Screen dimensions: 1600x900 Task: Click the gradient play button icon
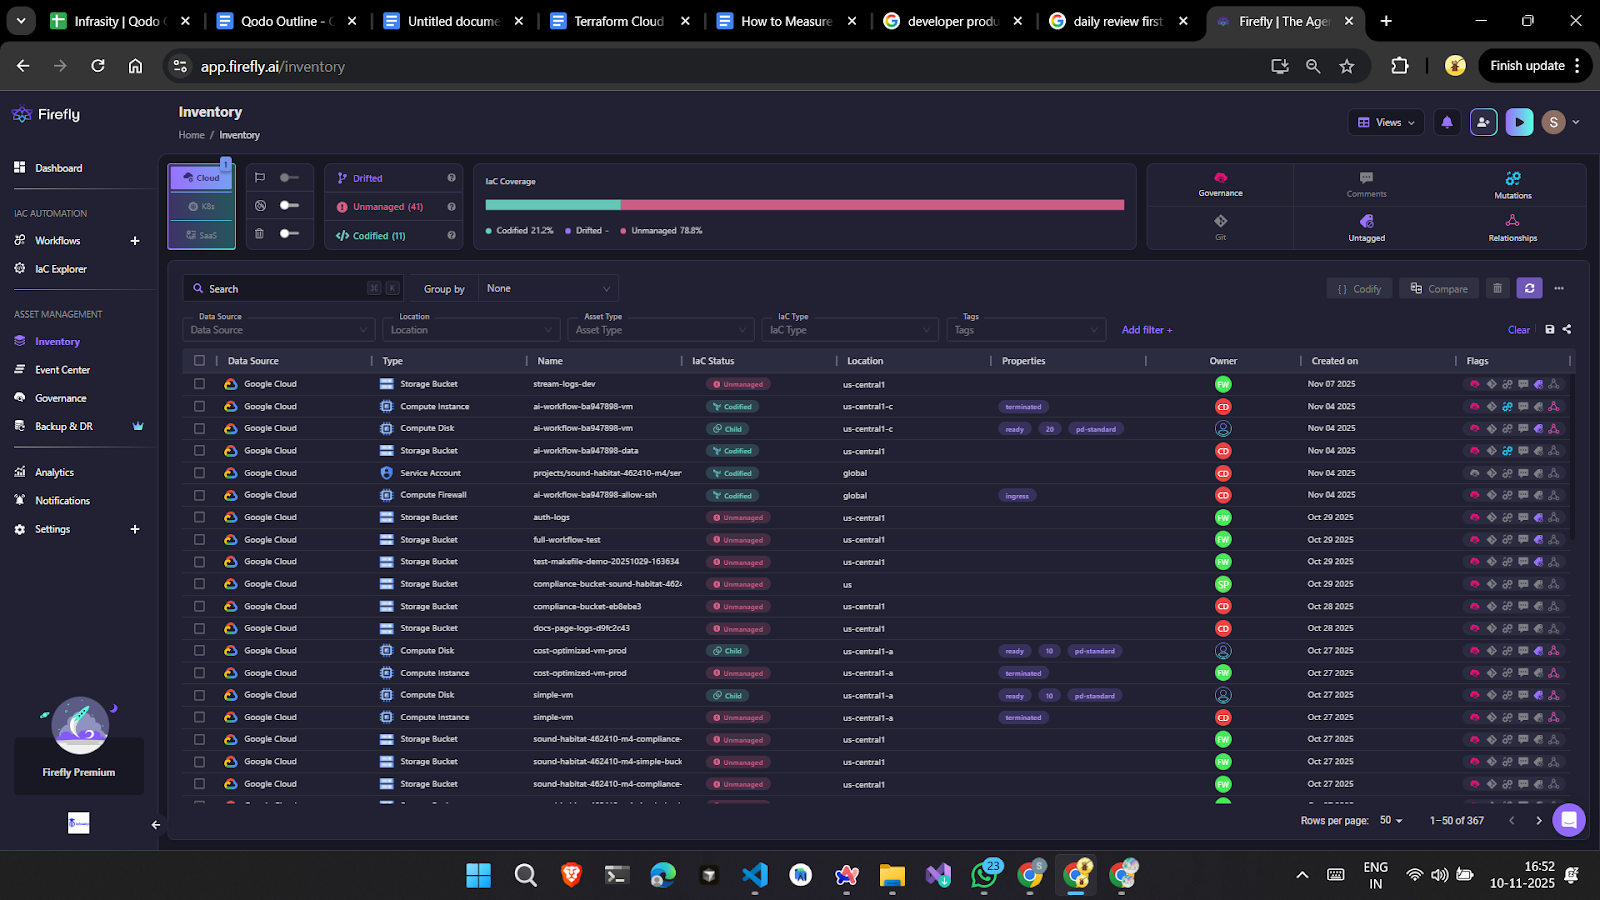(x=1519, y=122)
